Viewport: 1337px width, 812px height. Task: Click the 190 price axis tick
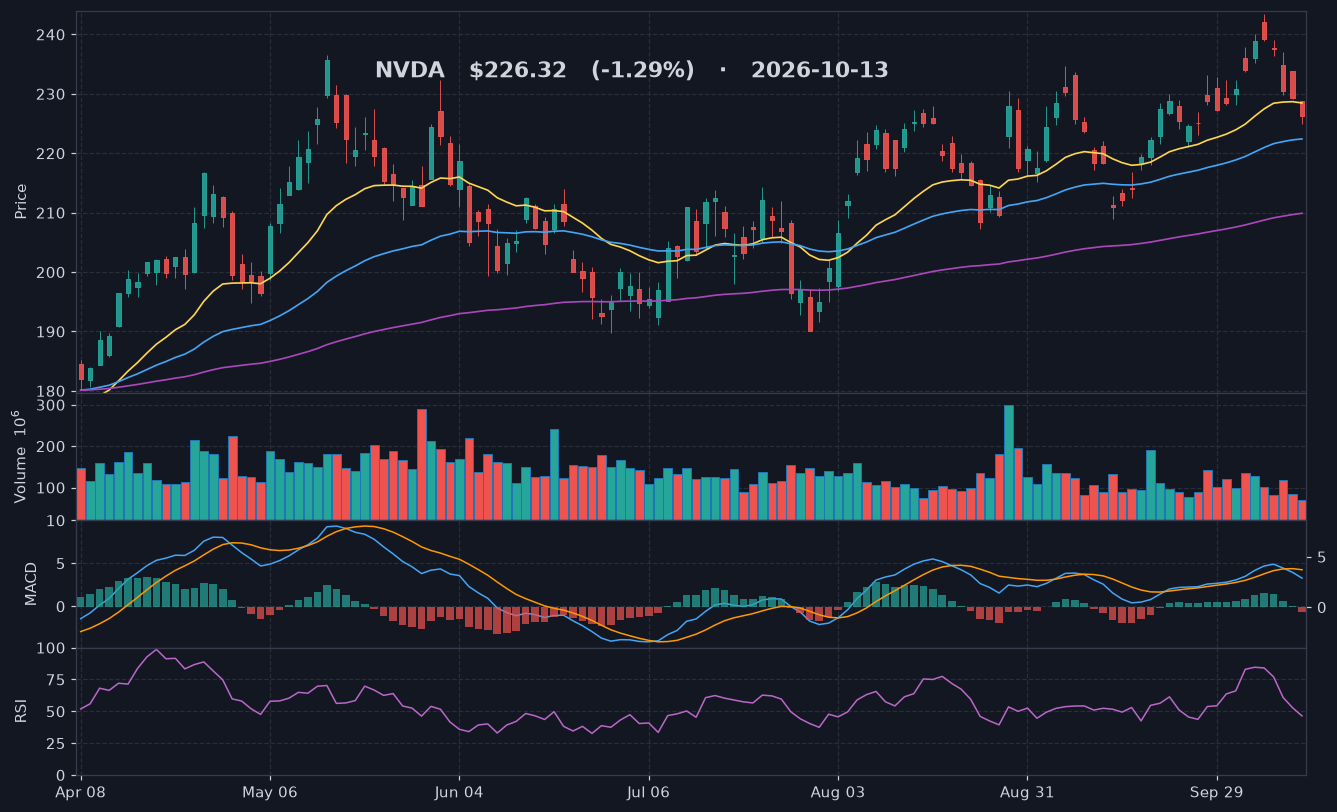click(51, 332)
